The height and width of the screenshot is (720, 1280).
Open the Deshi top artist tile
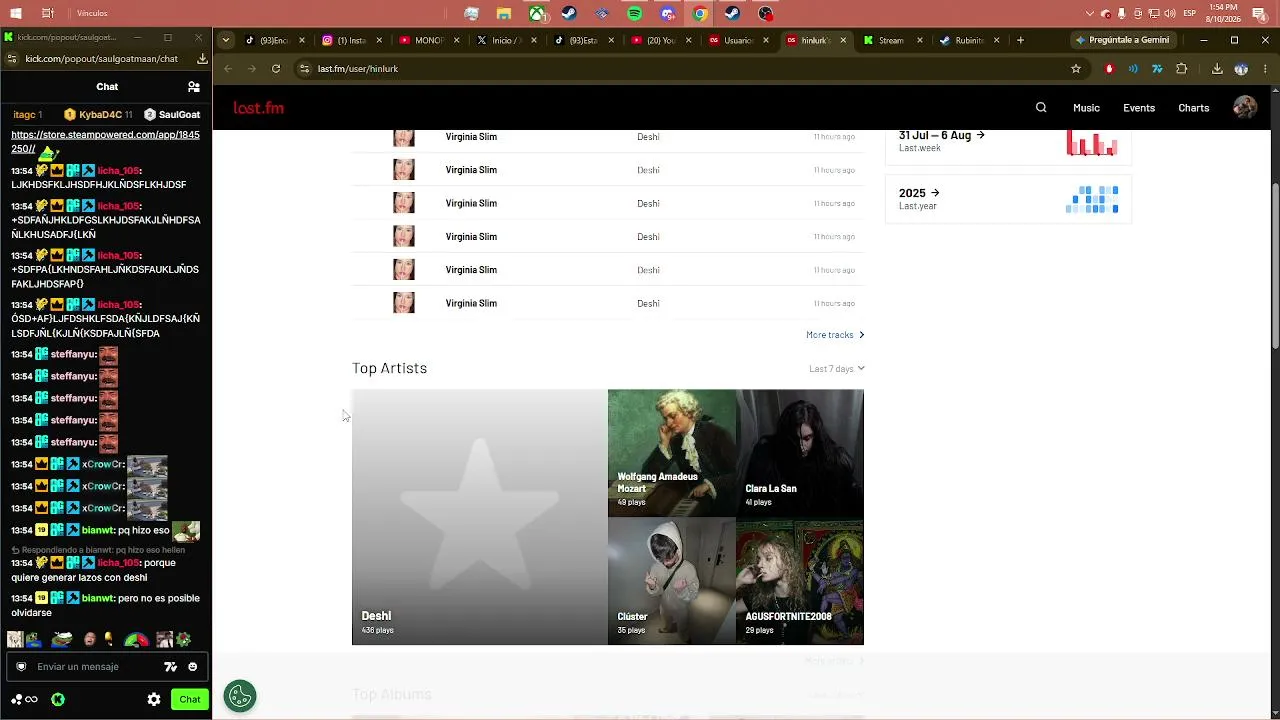tap(480, 517)
